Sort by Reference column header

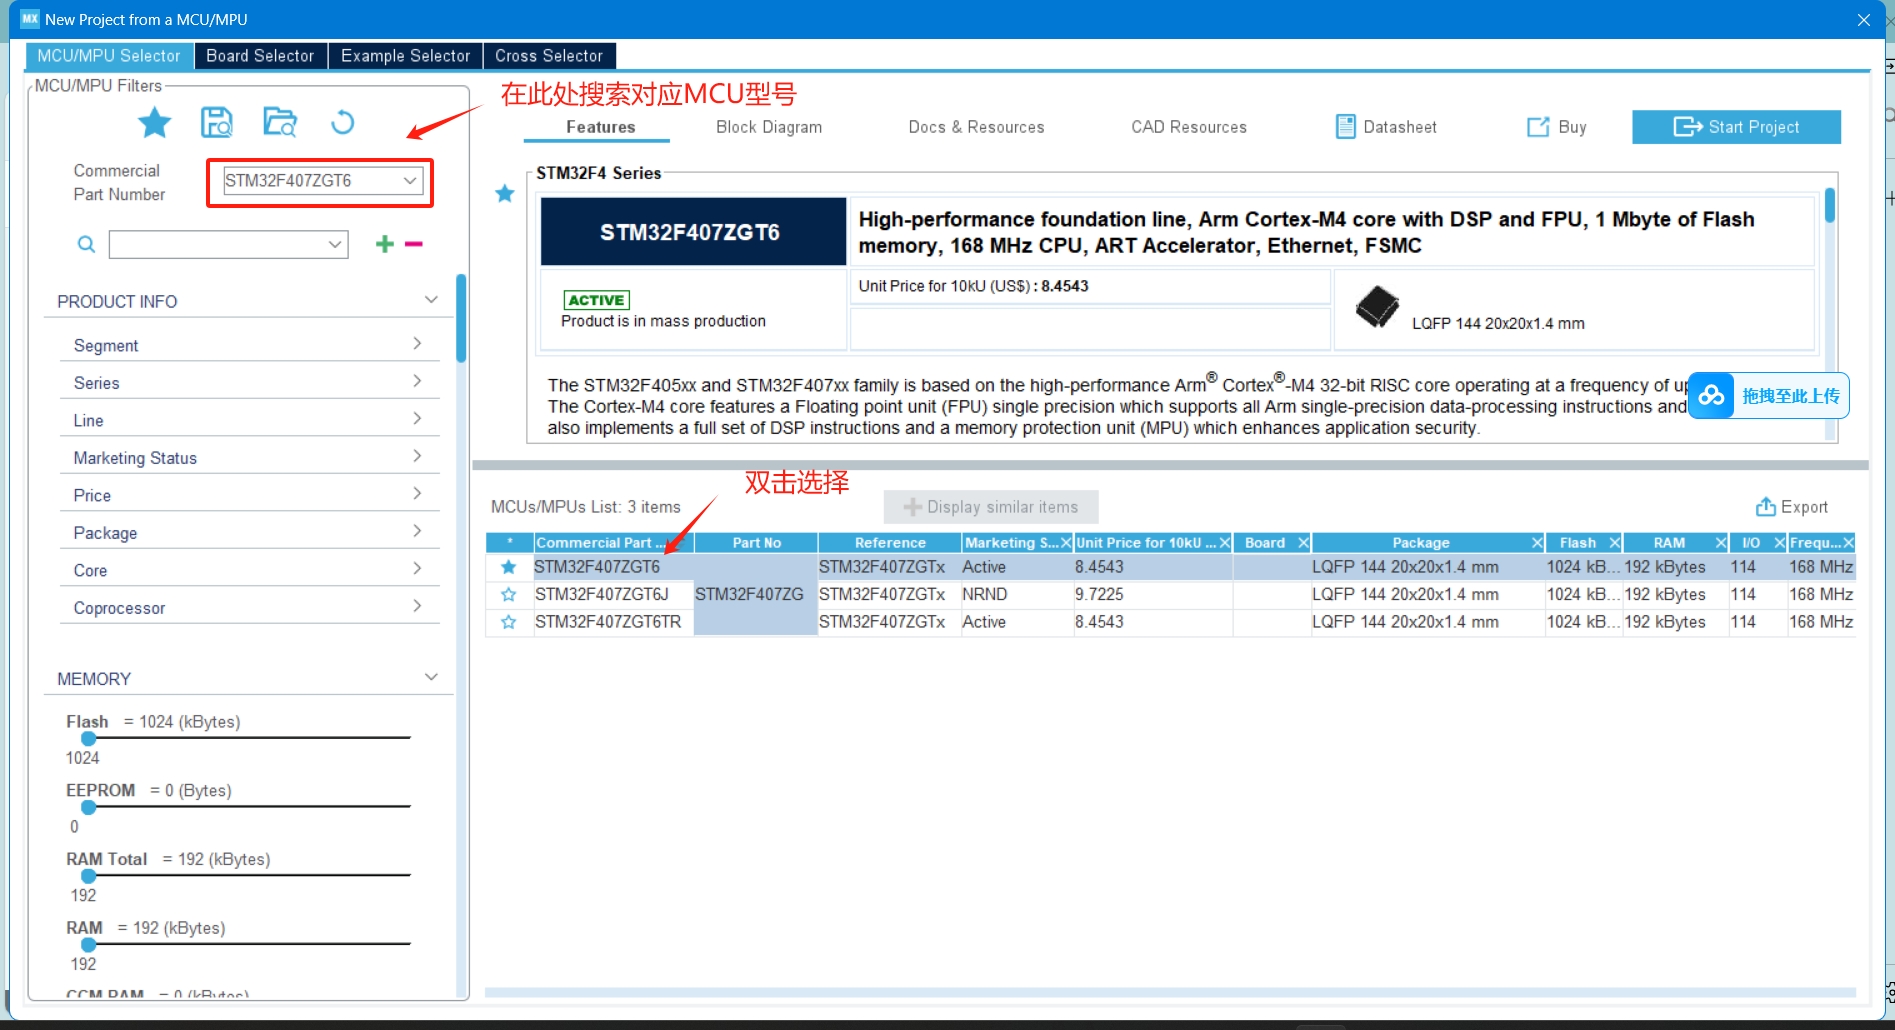[890, 542]
